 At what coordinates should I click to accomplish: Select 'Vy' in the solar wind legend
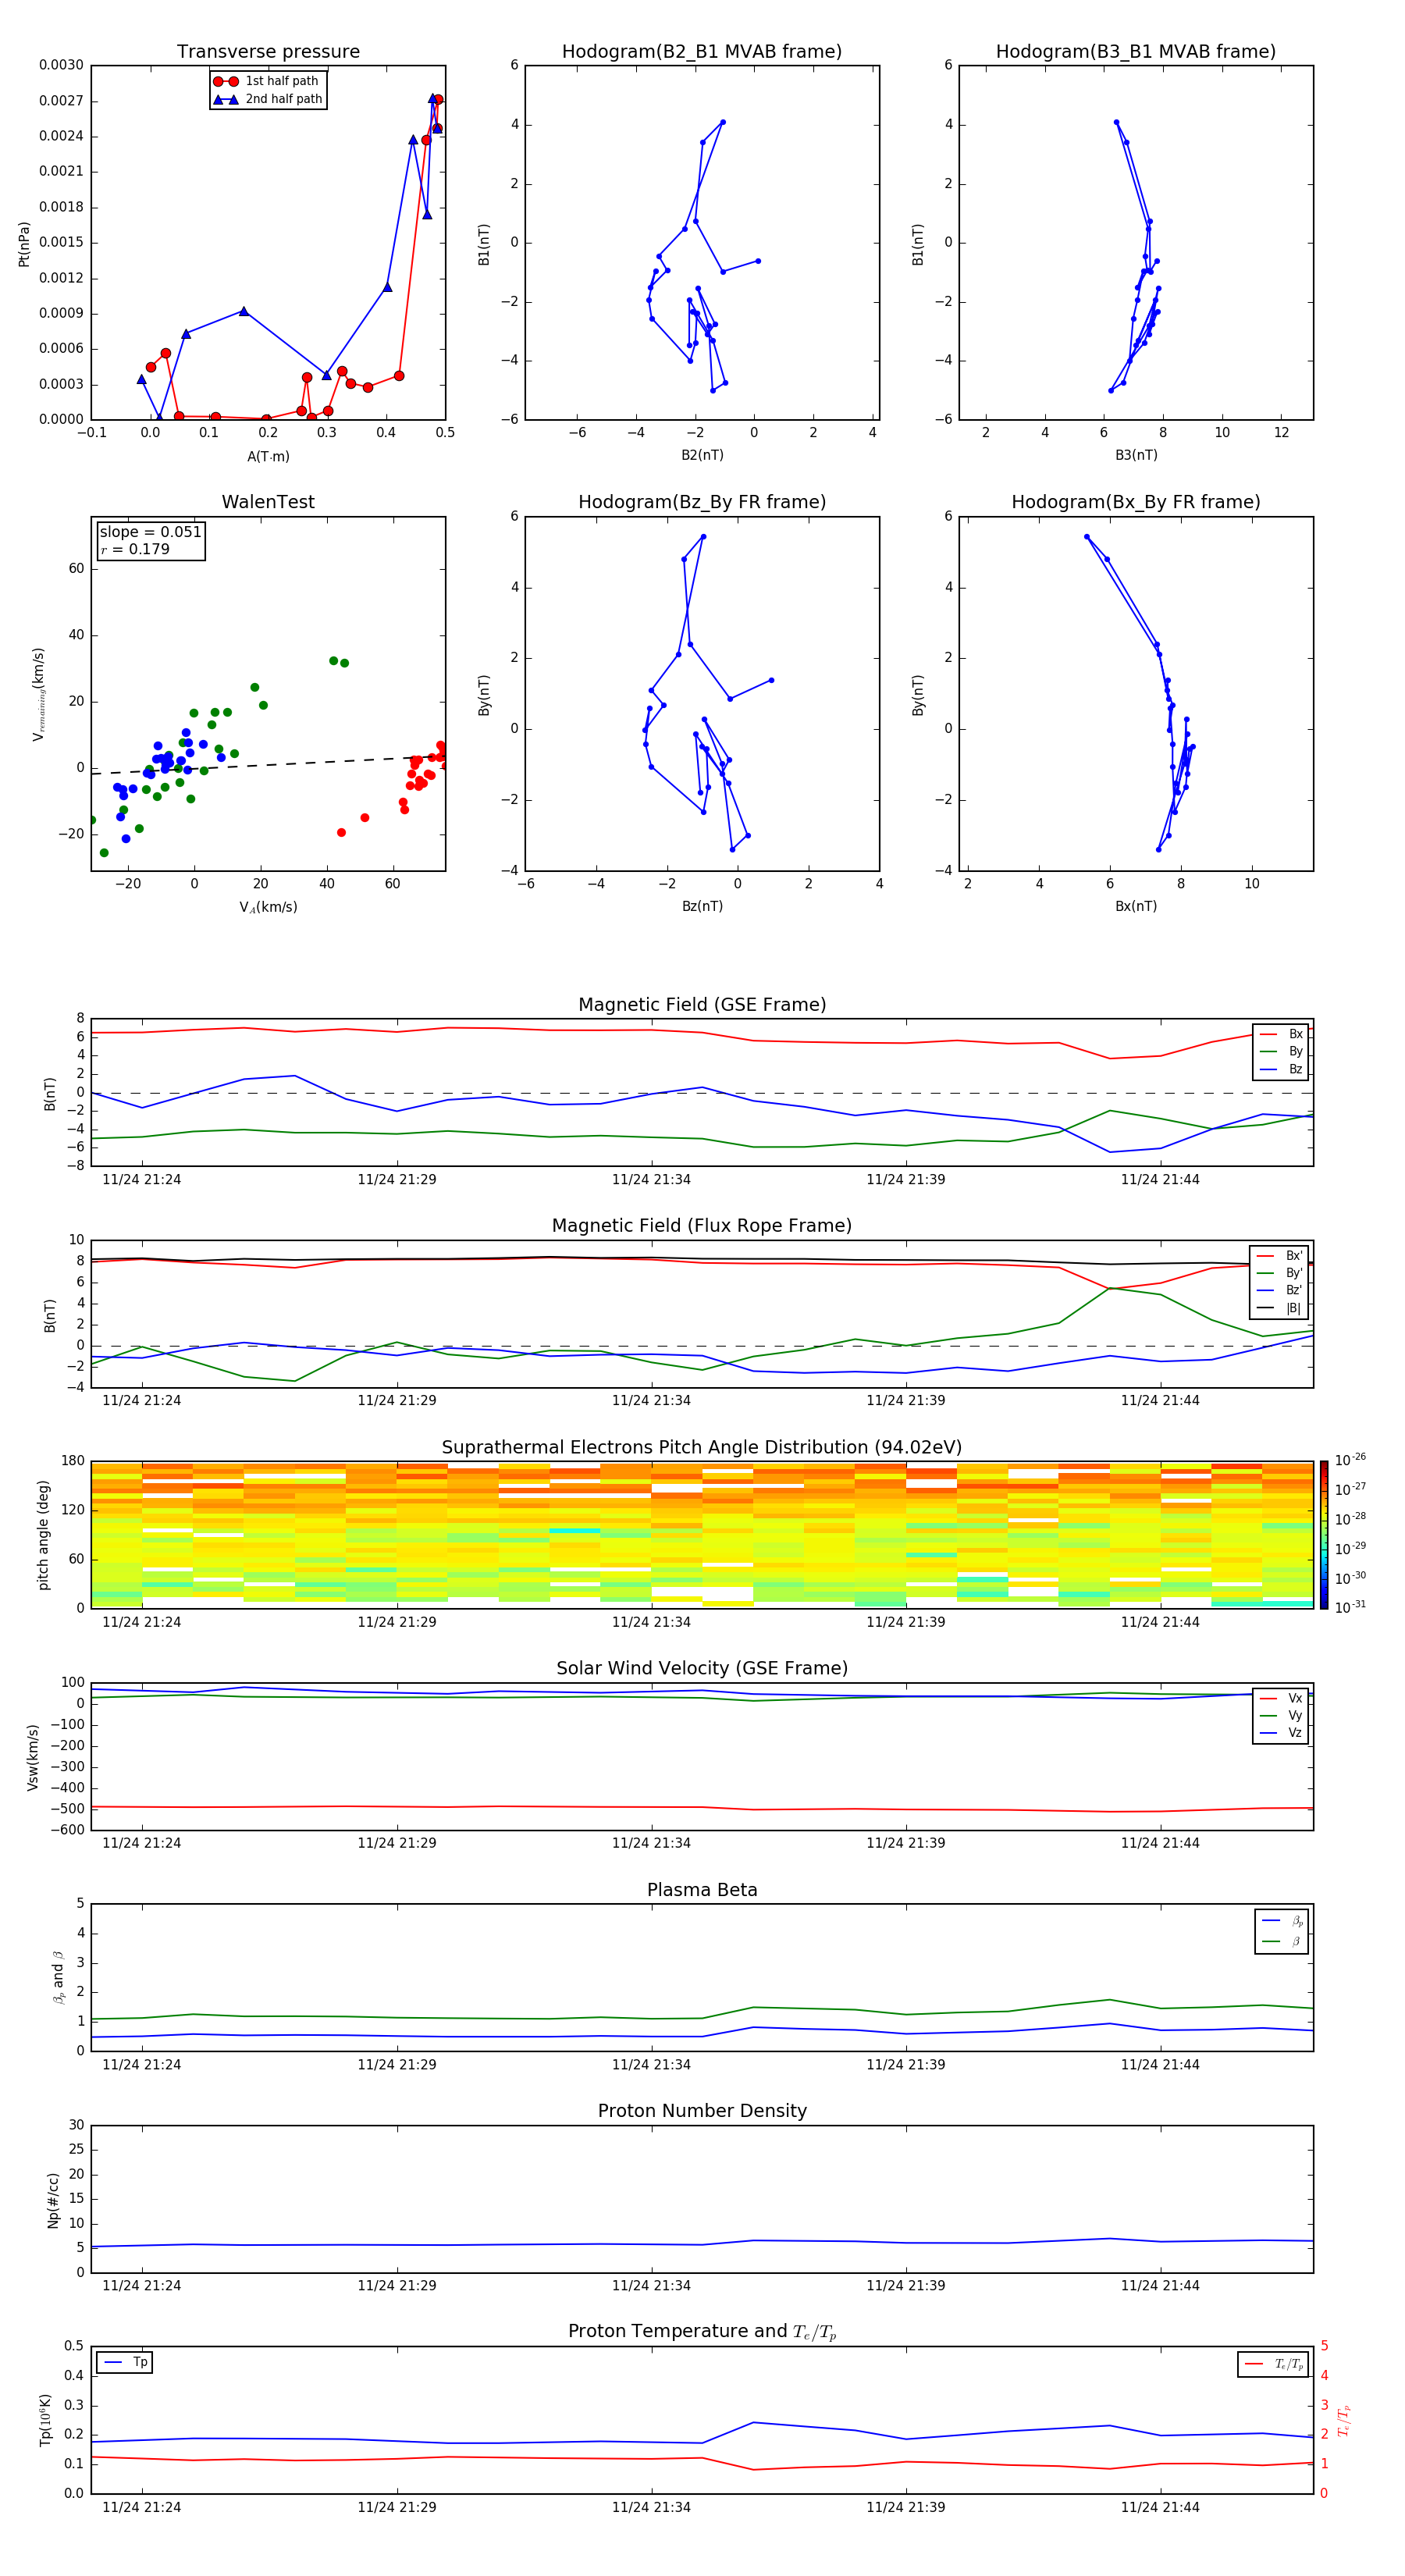point(1281,1715)
